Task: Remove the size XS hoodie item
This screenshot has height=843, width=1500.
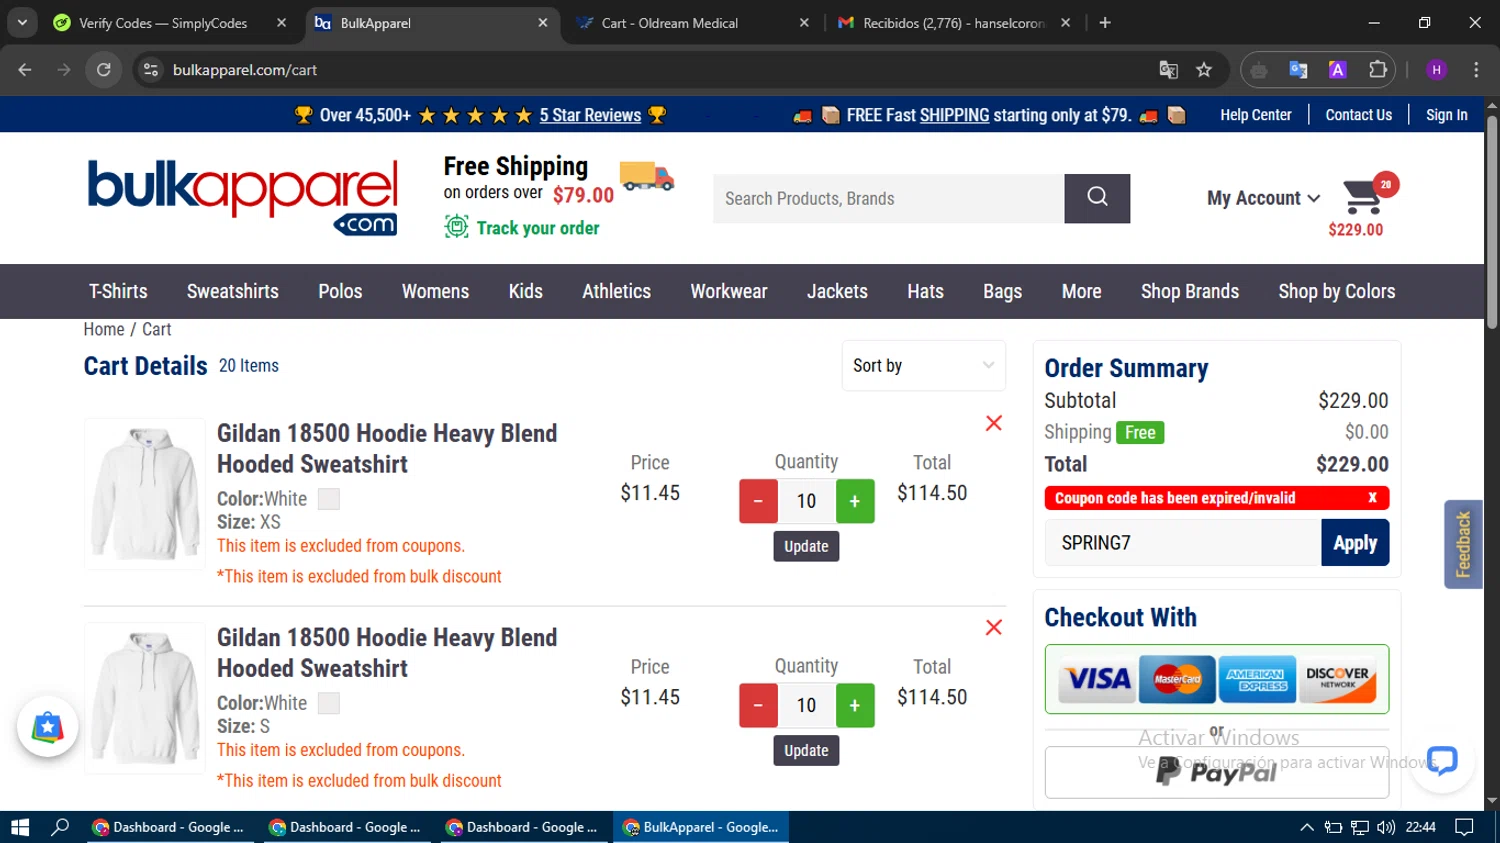Action: 993,423
